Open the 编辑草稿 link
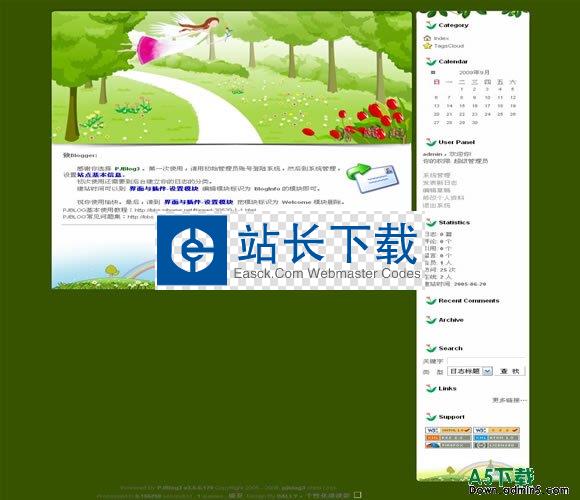Viewport: 580px width, 500px height. click(x=436, y=190)
